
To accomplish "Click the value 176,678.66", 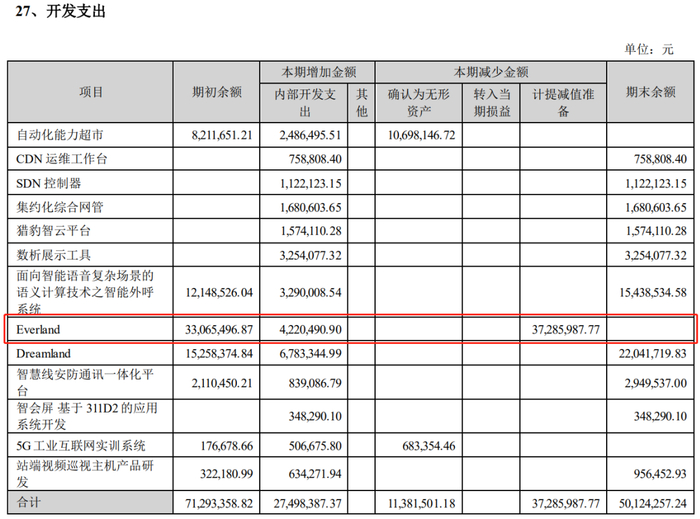I will [227, 446].
